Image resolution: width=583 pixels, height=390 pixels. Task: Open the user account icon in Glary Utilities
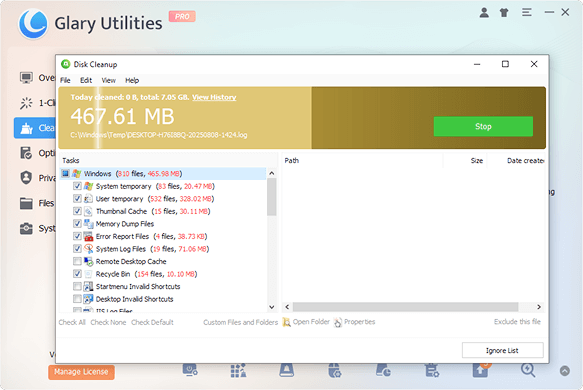[484, 13]
